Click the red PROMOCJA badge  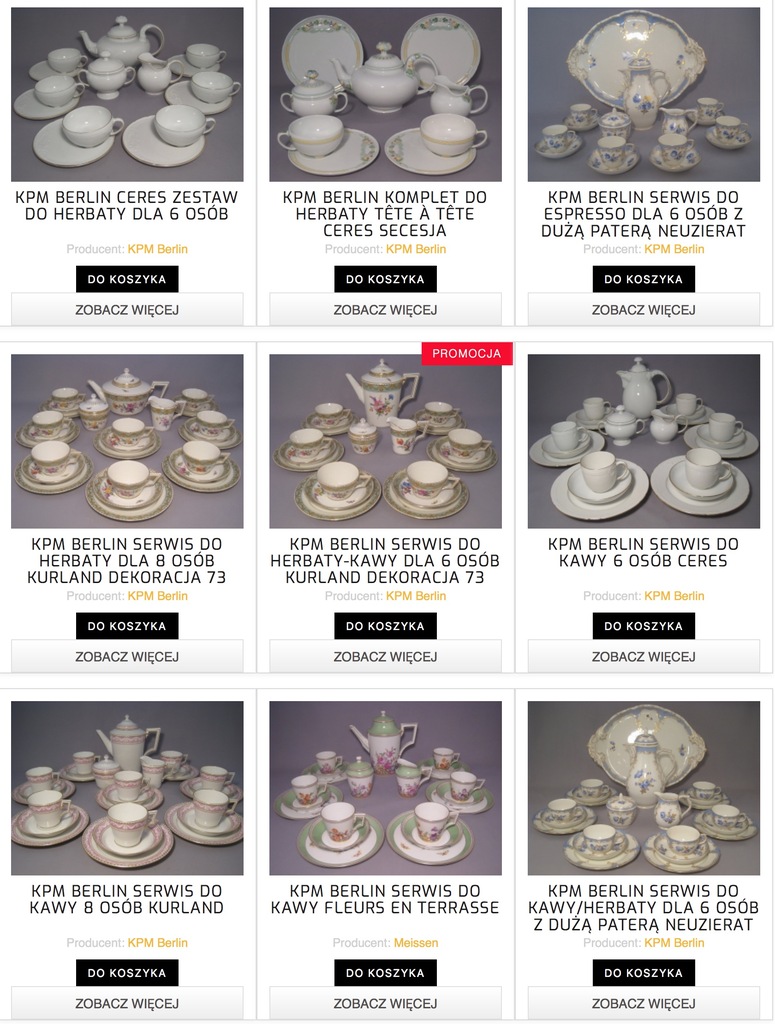pyautogui.click(x=467, y=353)
